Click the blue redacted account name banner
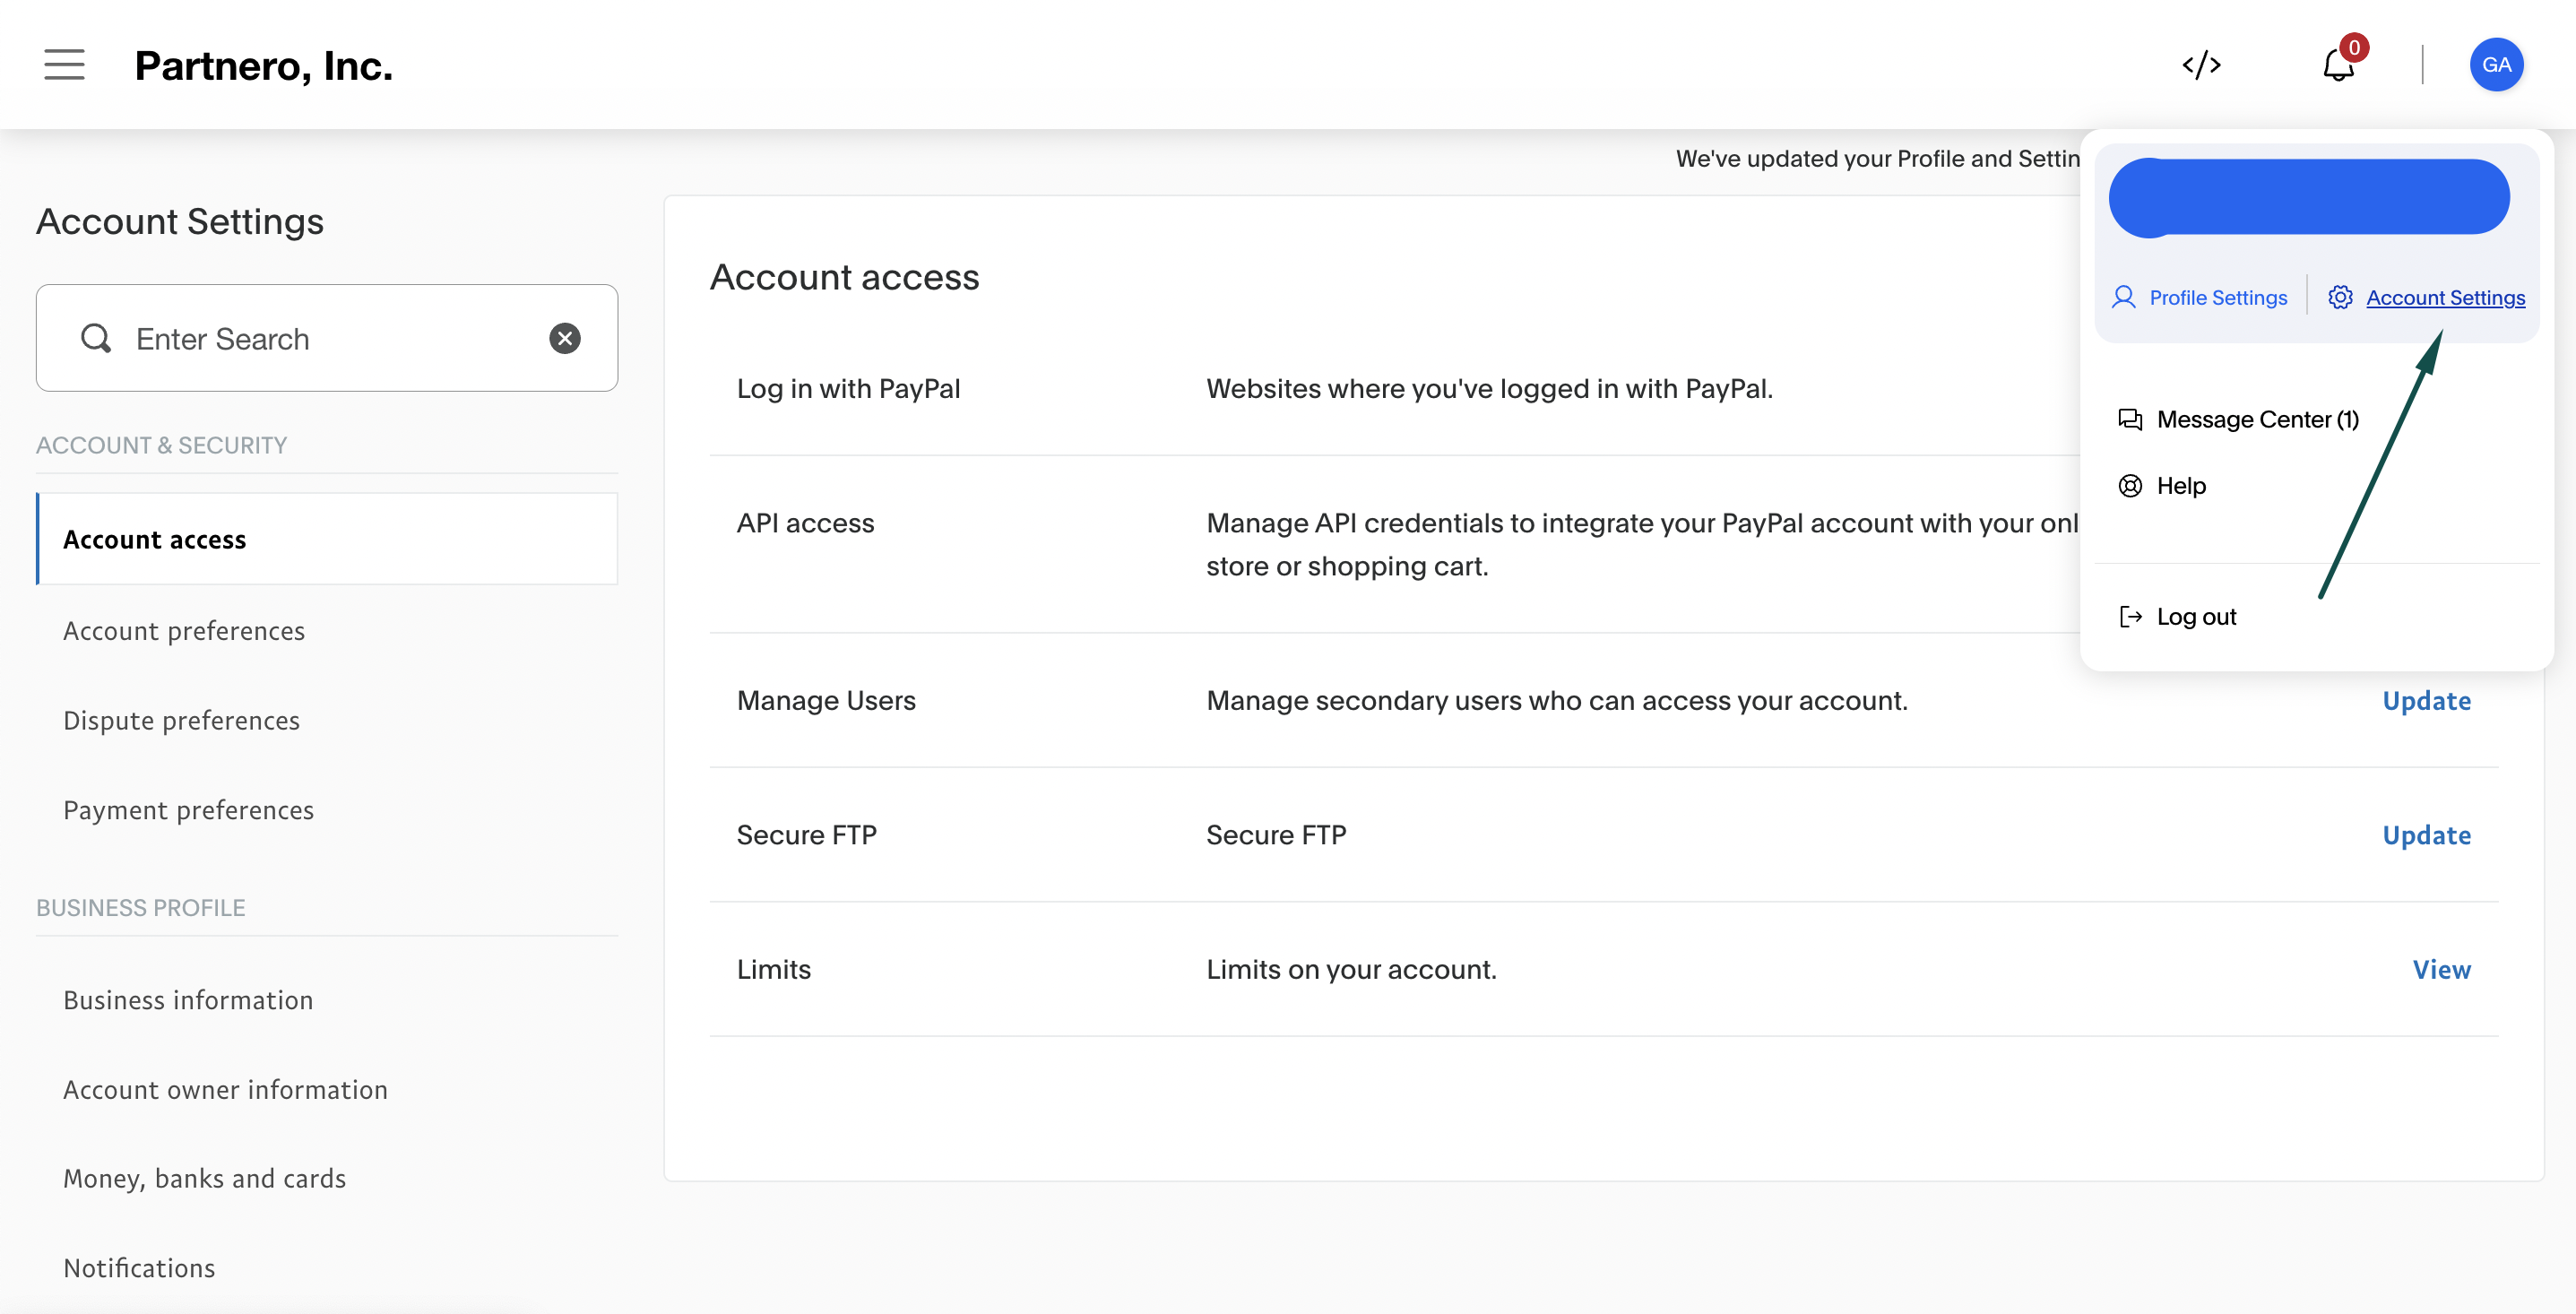 (2309, 197)
